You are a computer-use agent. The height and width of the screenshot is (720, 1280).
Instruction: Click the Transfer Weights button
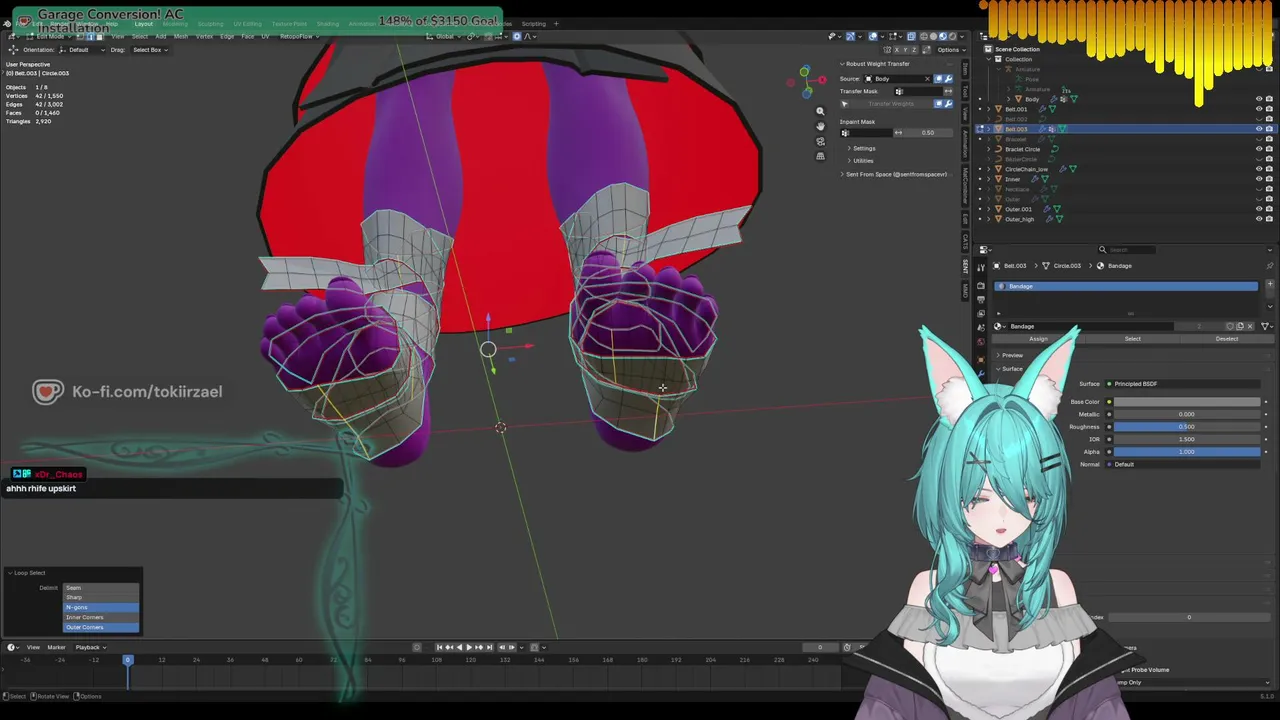pyautogui.click(x=890, y=104)
